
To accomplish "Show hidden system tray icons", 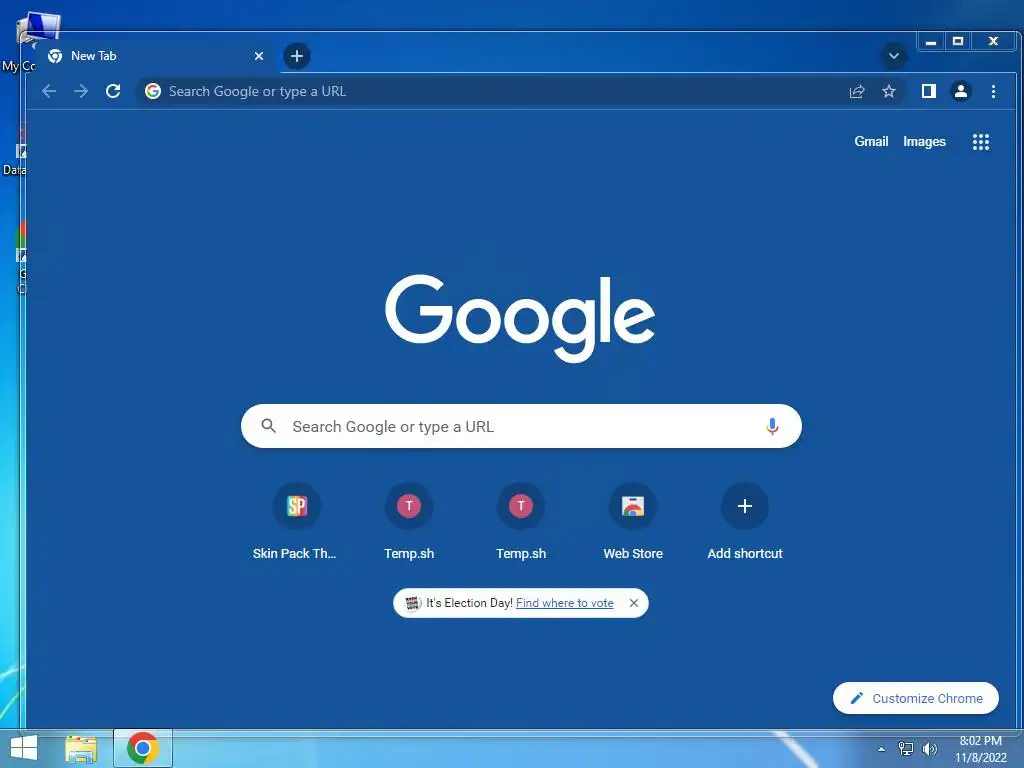I will [882, 749].
